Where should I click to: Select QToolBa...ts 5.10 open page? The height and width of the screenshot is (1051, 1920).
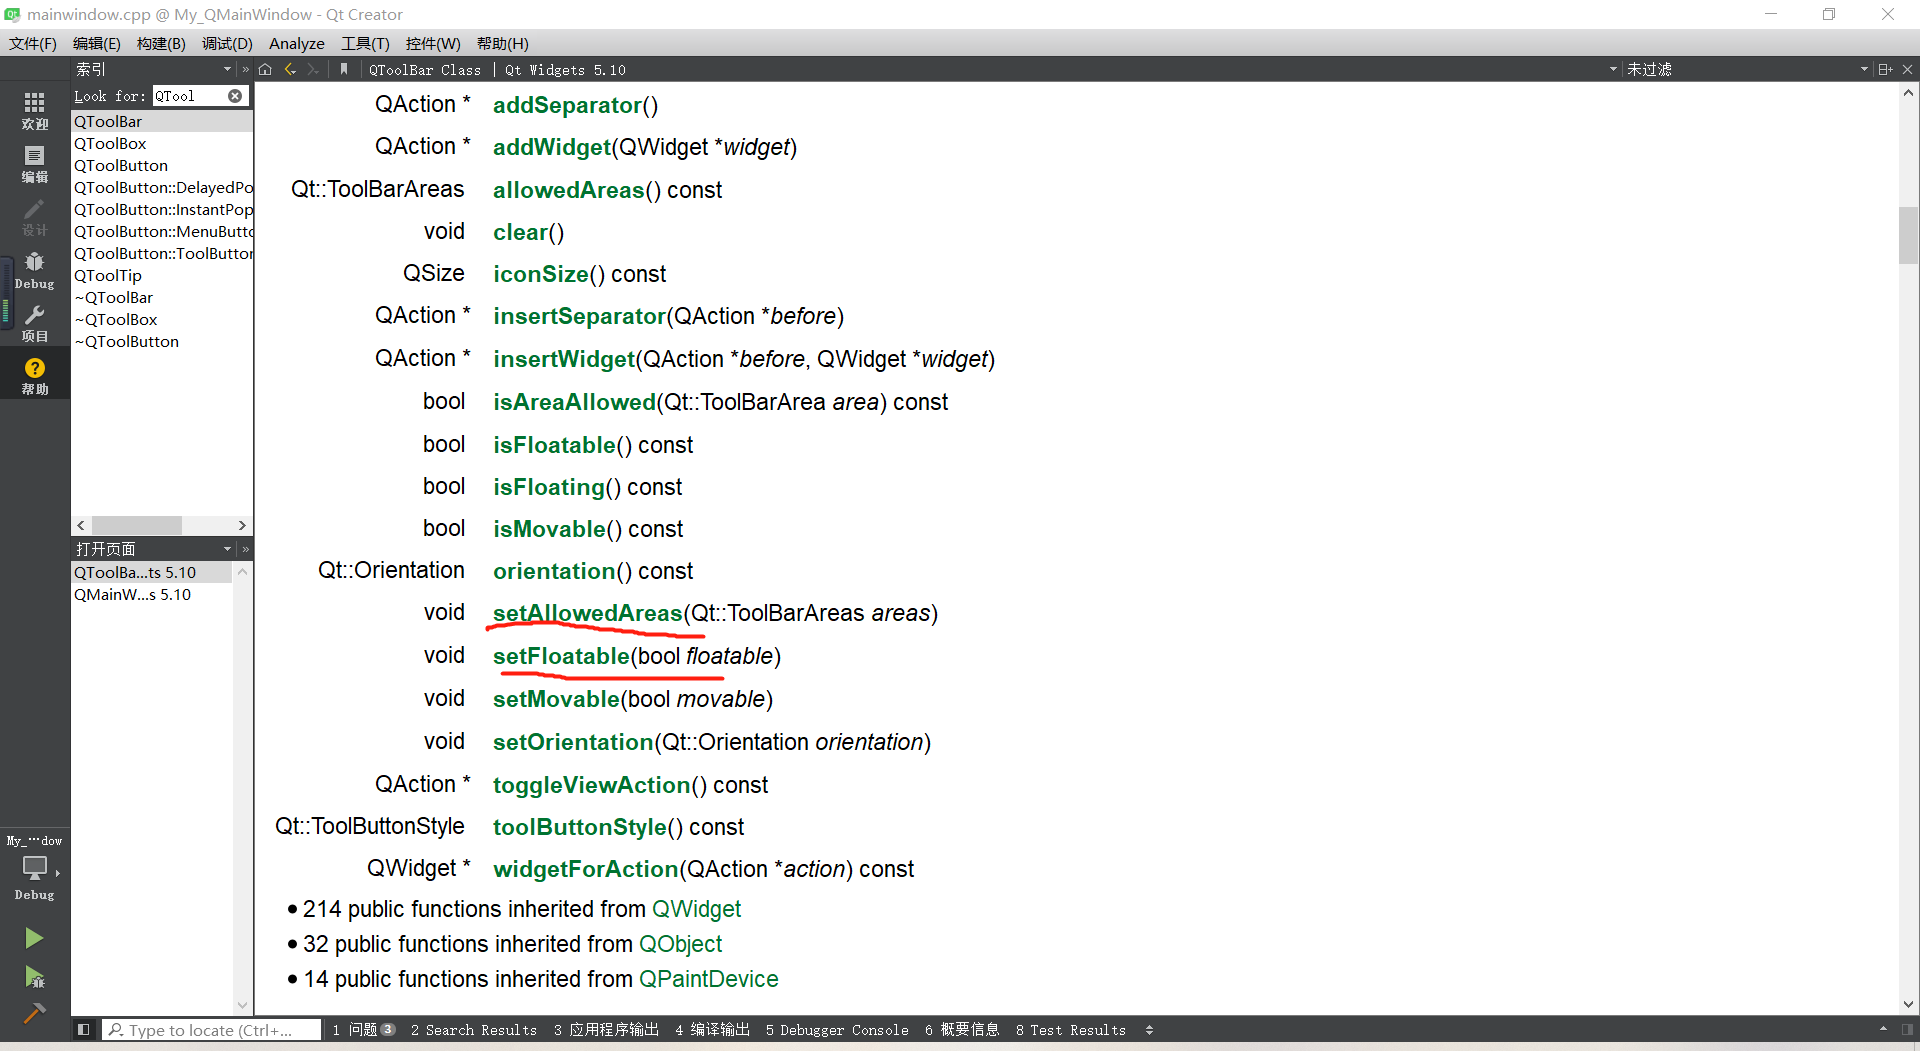coord(152,572)
